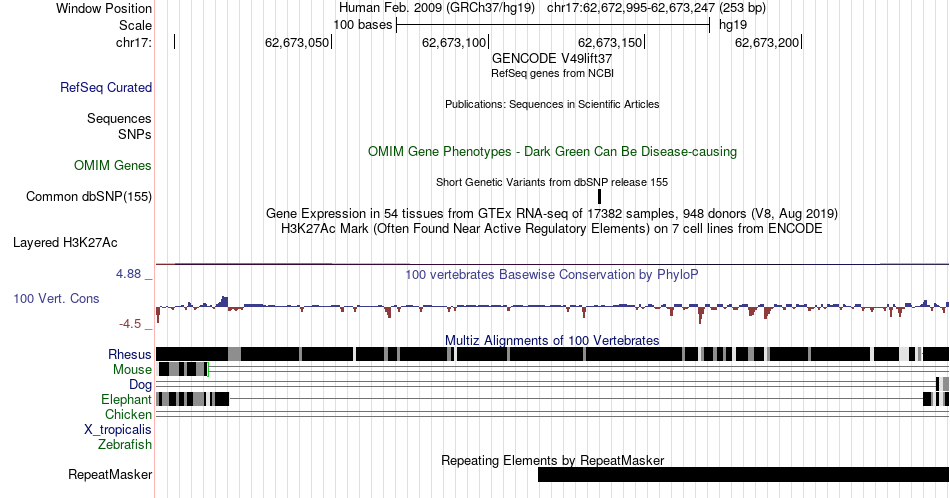Click the Sequences label
The height and width of the screenshot is (498, 950).
click(119, 118)
